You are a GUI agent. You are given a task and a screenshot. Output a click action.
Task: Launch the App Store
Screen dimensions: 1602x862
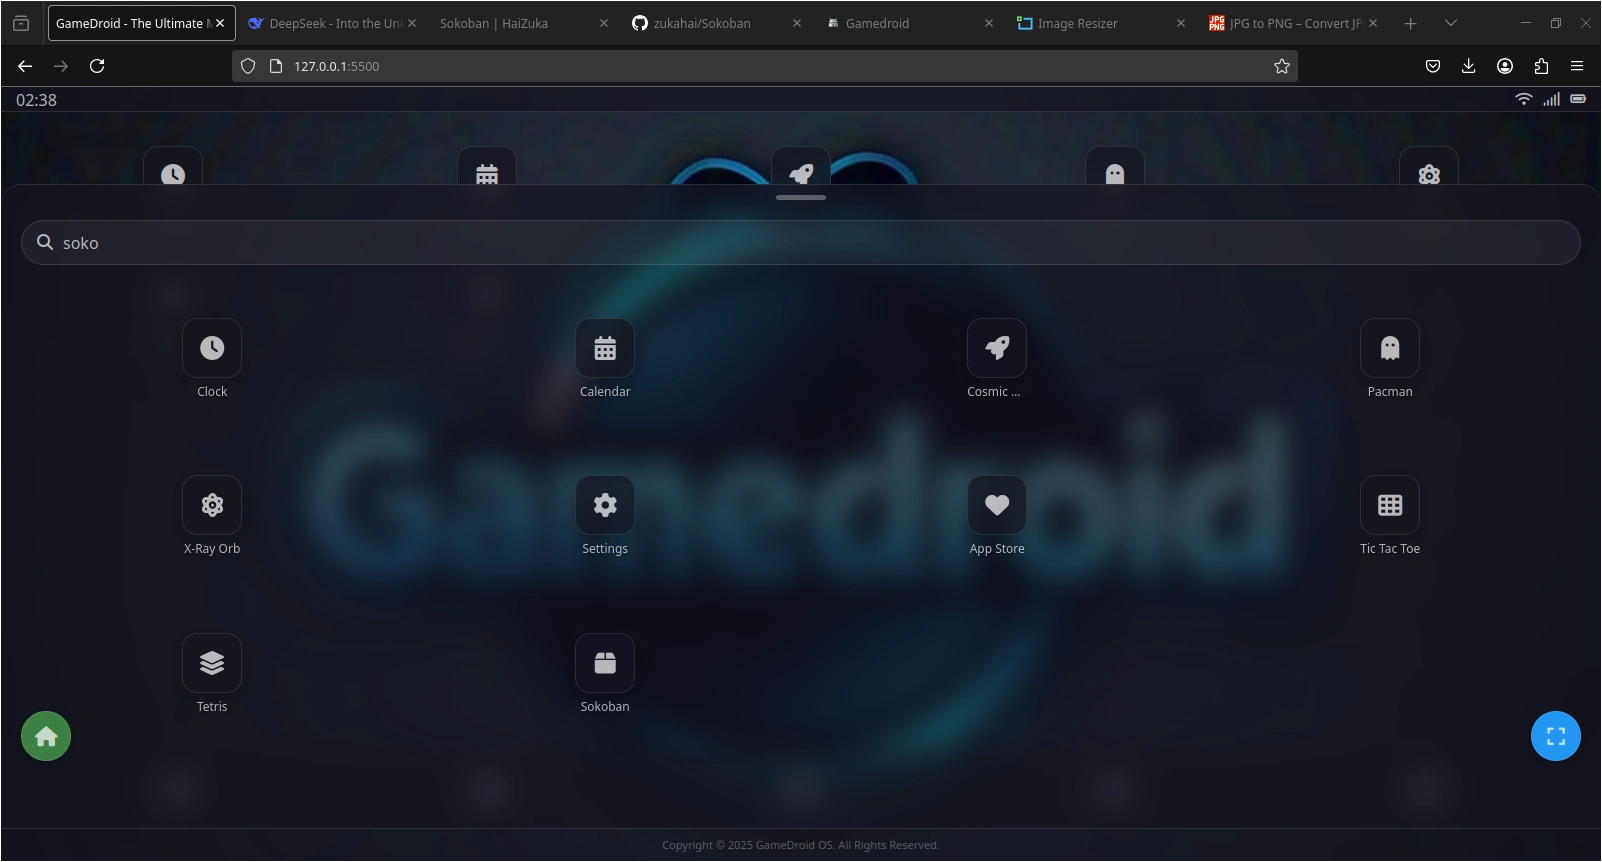pyautogui.click(x=997, y=505)
